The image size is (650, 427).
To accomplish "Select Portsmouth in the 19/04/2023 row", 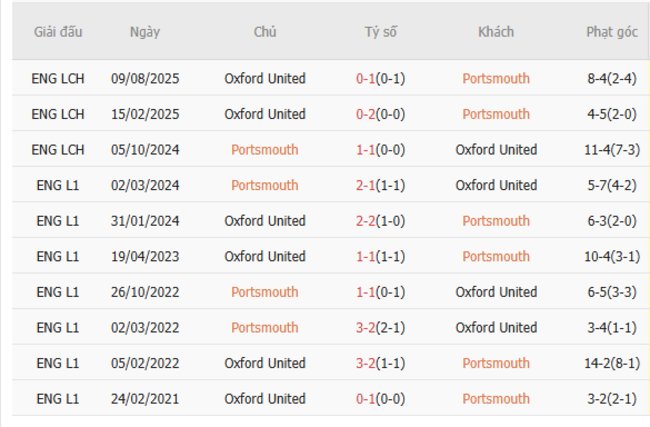I will click(496, 257).
